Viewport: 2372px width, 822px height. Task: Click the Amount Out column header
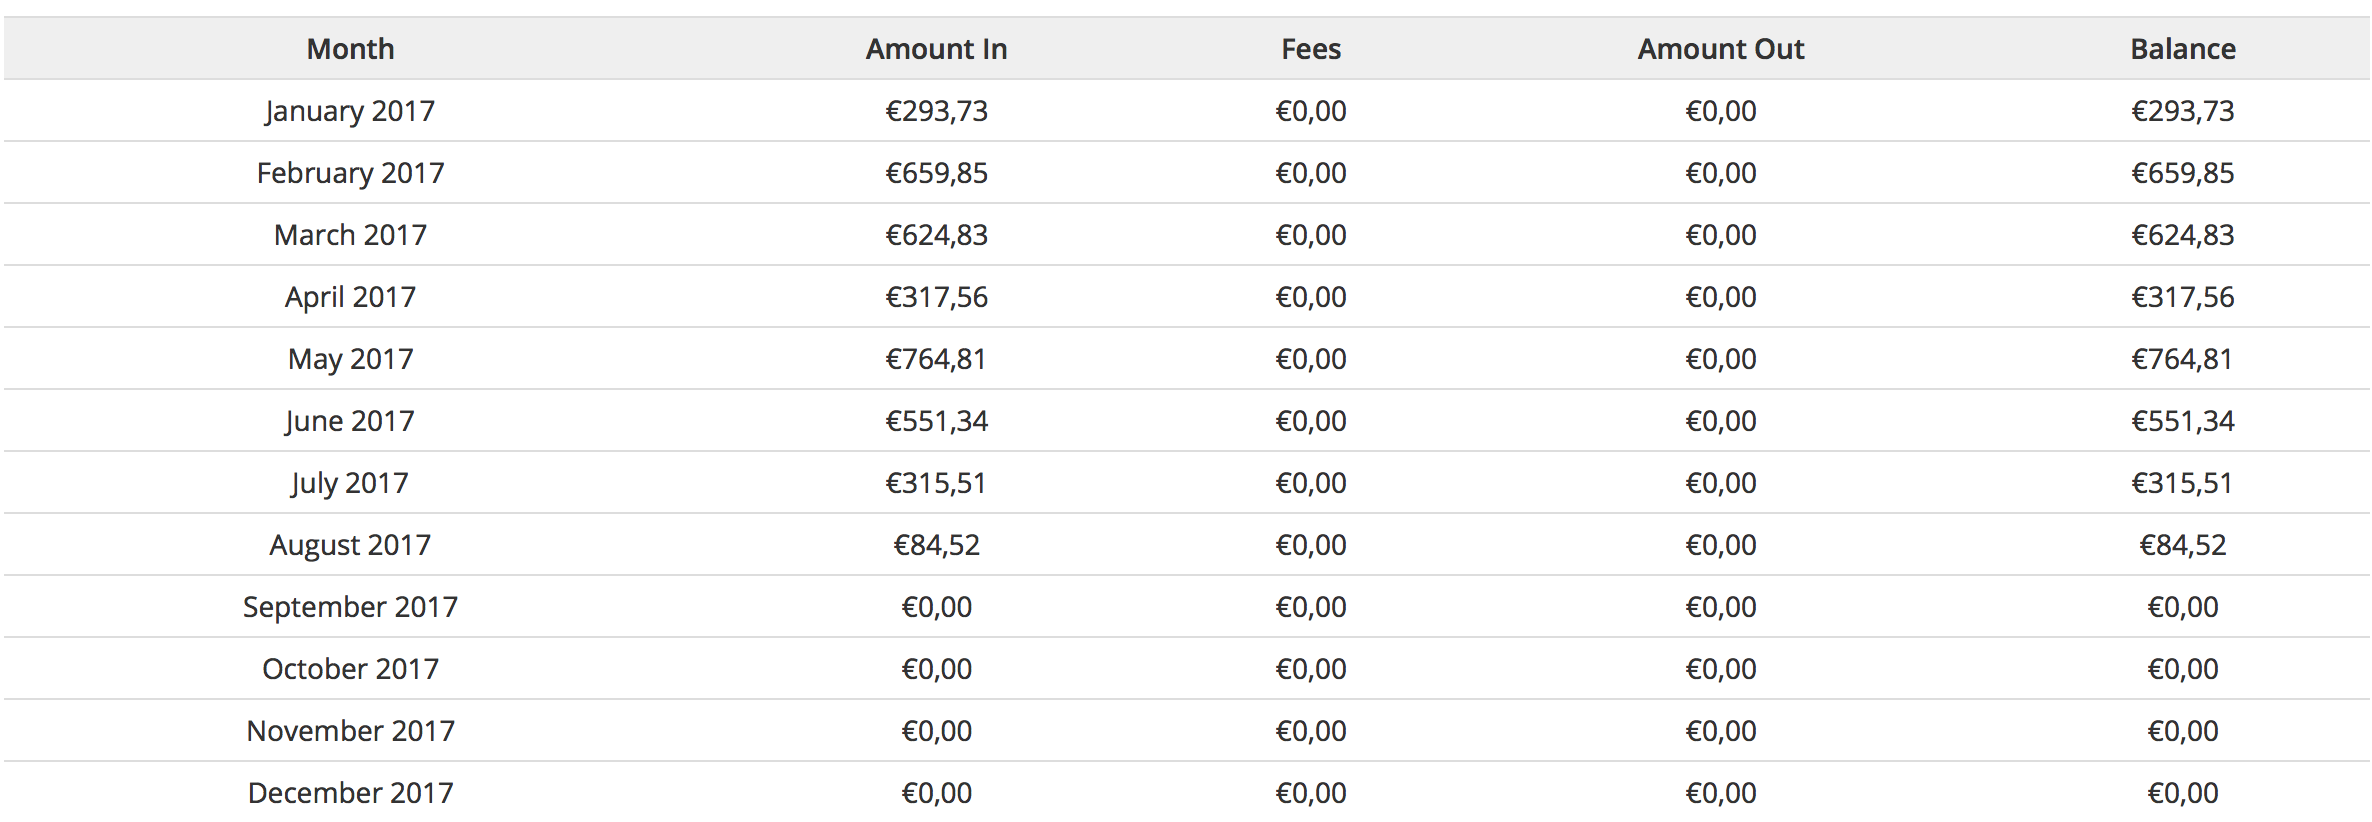[x=1721, y=49]
